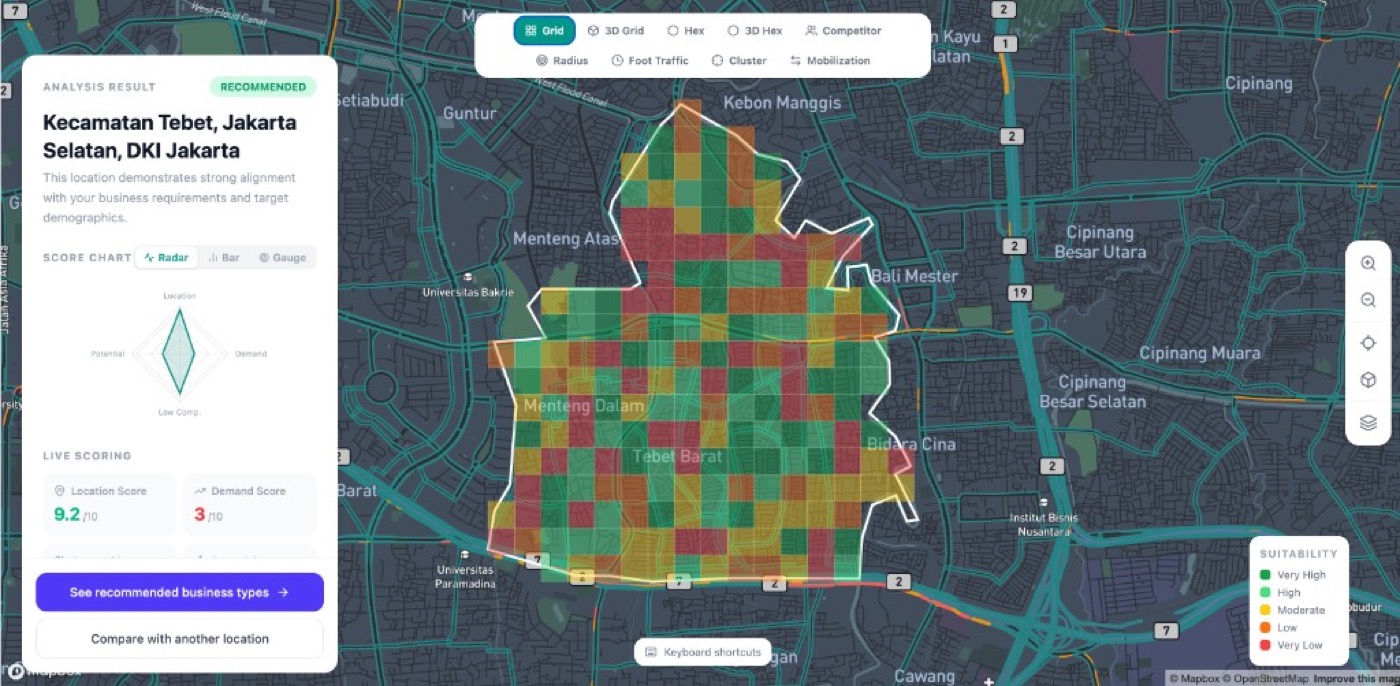Show the Foot Traffic layer
Screen dimensions: 1400x686
[x=650, y=60]
